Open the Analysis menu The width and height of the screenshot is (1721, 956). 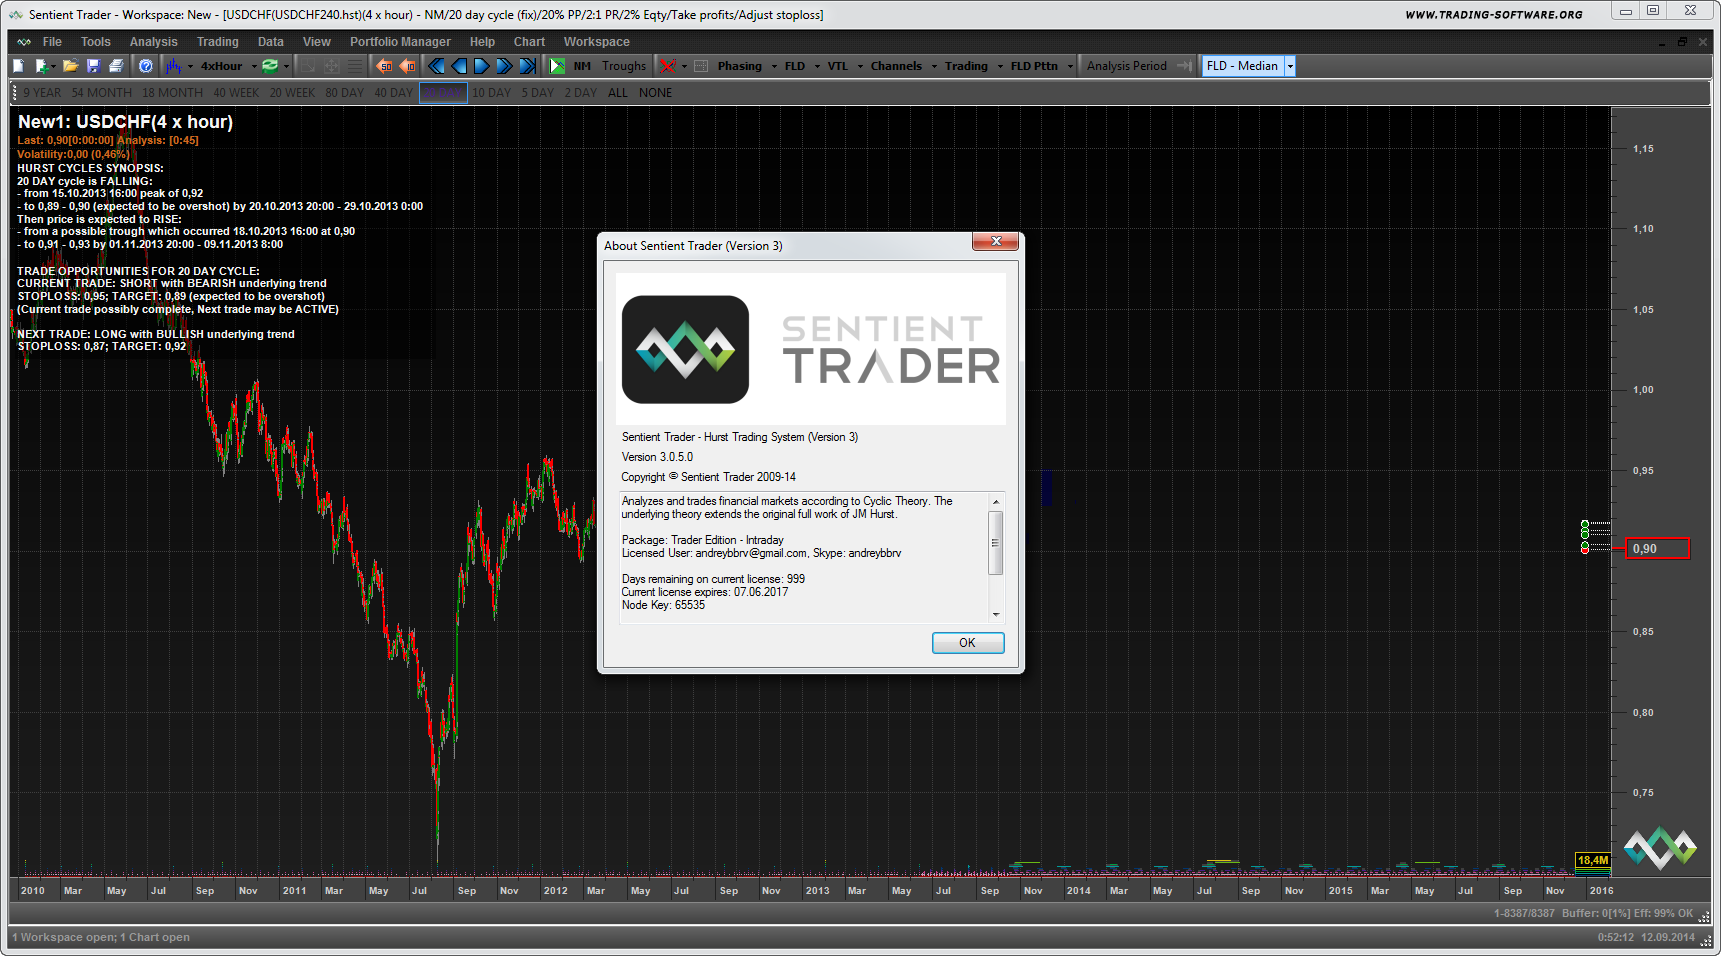153,42
